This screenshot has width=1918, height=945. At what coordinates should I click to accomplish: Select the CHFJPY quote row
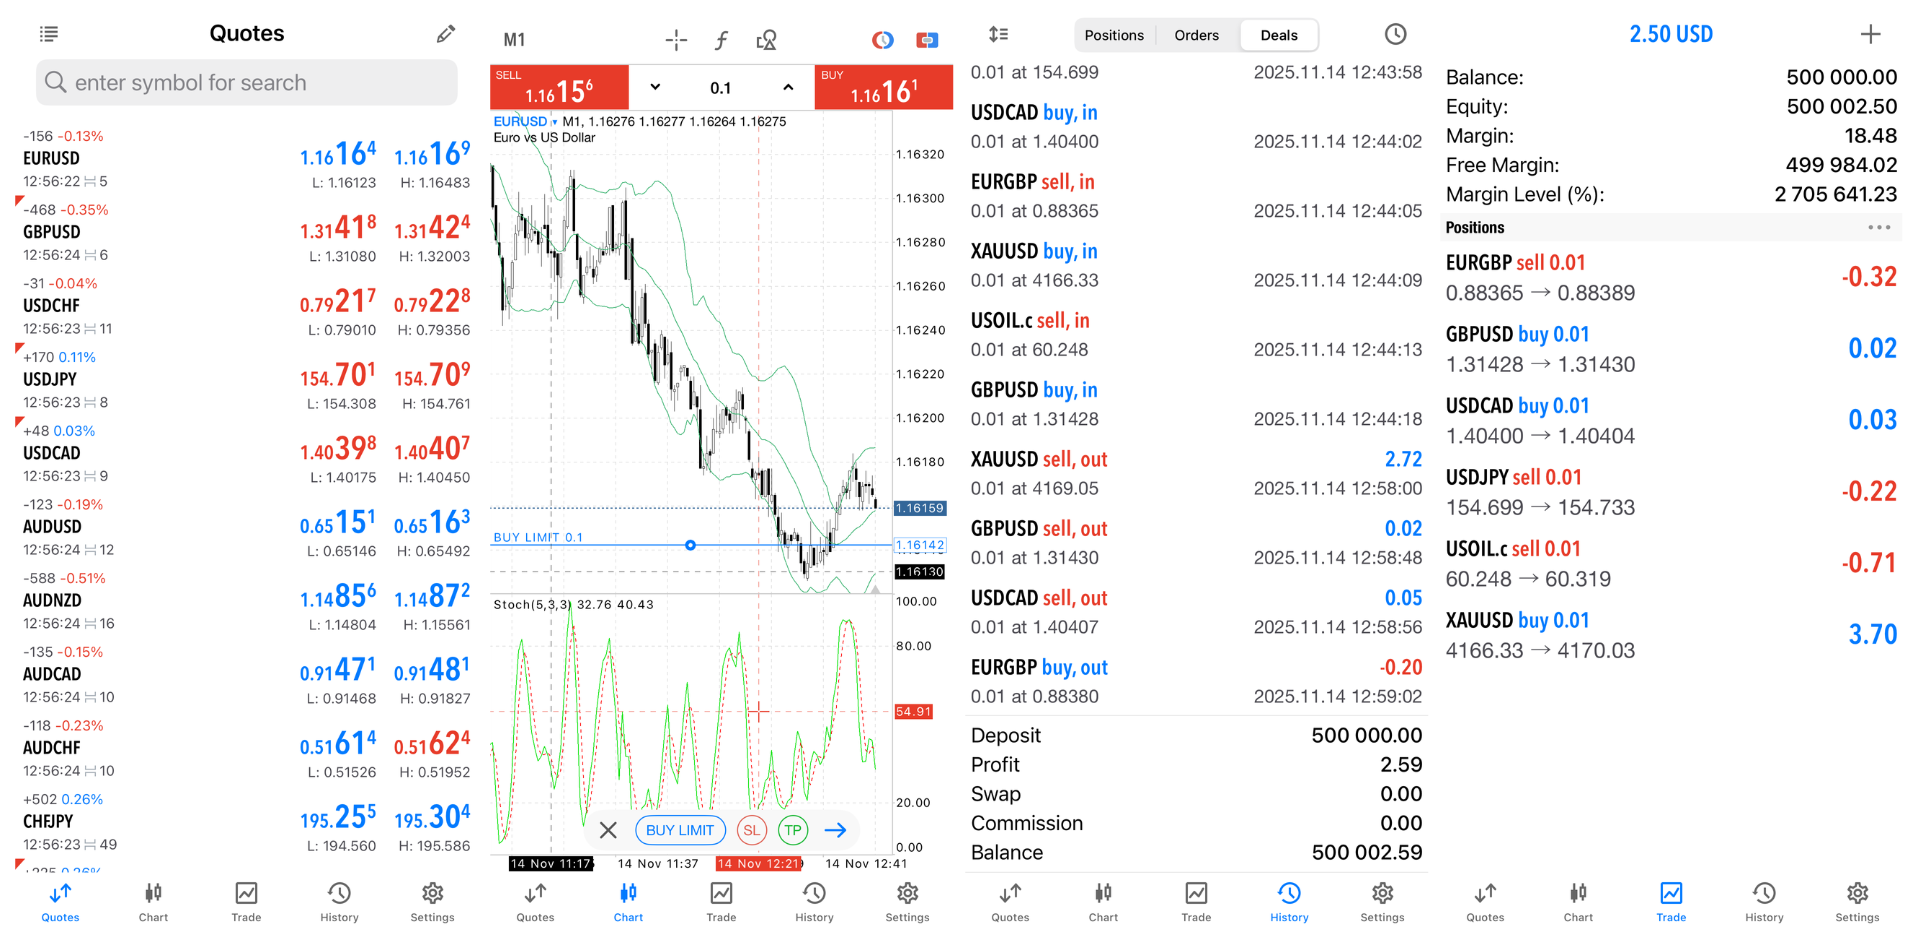247,822
